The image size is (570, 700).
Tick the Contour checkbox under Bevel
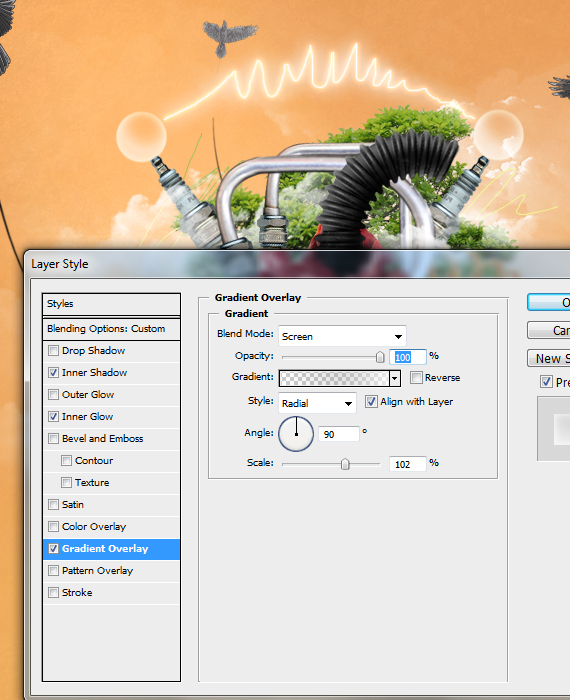point(66,460)
